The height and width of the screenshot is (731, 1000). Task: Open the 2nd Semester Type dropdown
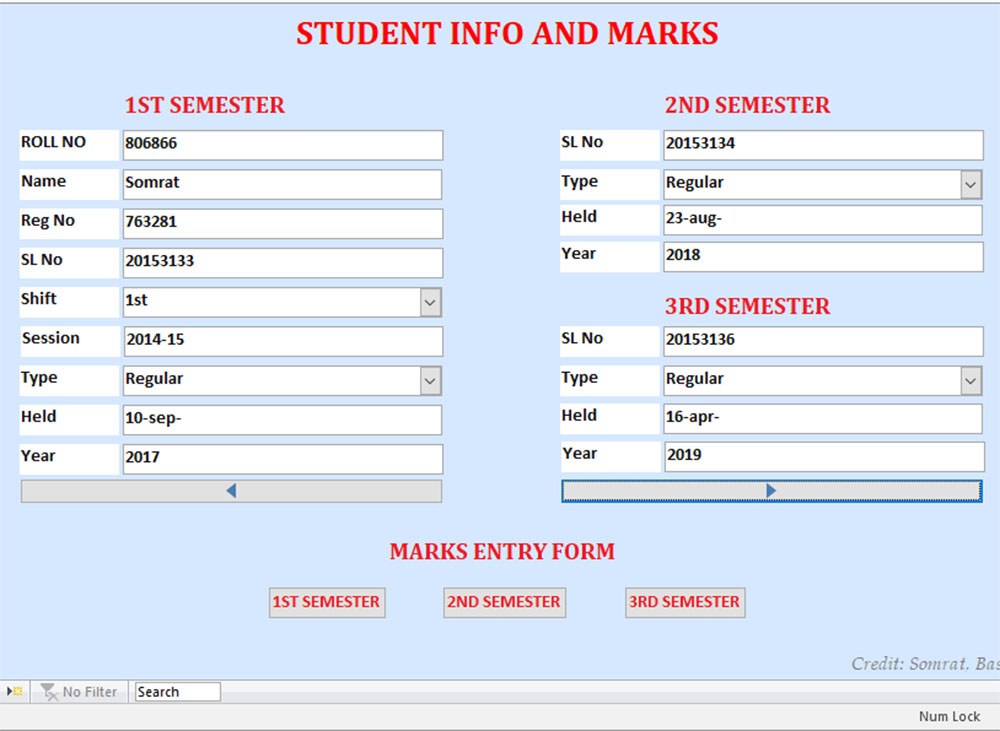(971, 184)
